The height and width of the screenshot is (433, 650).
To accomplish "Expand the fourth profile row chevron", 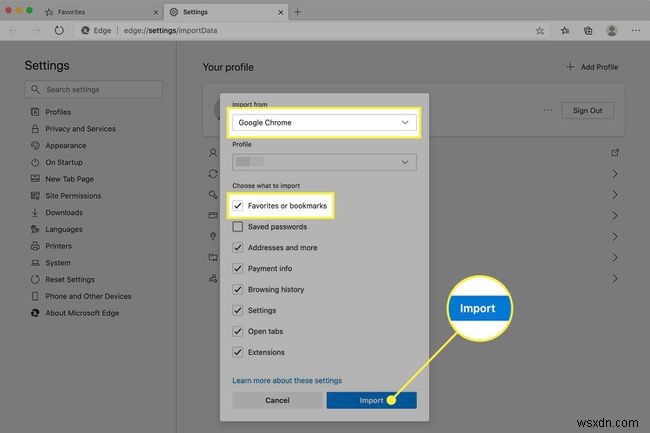I will click(x=615, y=215).
